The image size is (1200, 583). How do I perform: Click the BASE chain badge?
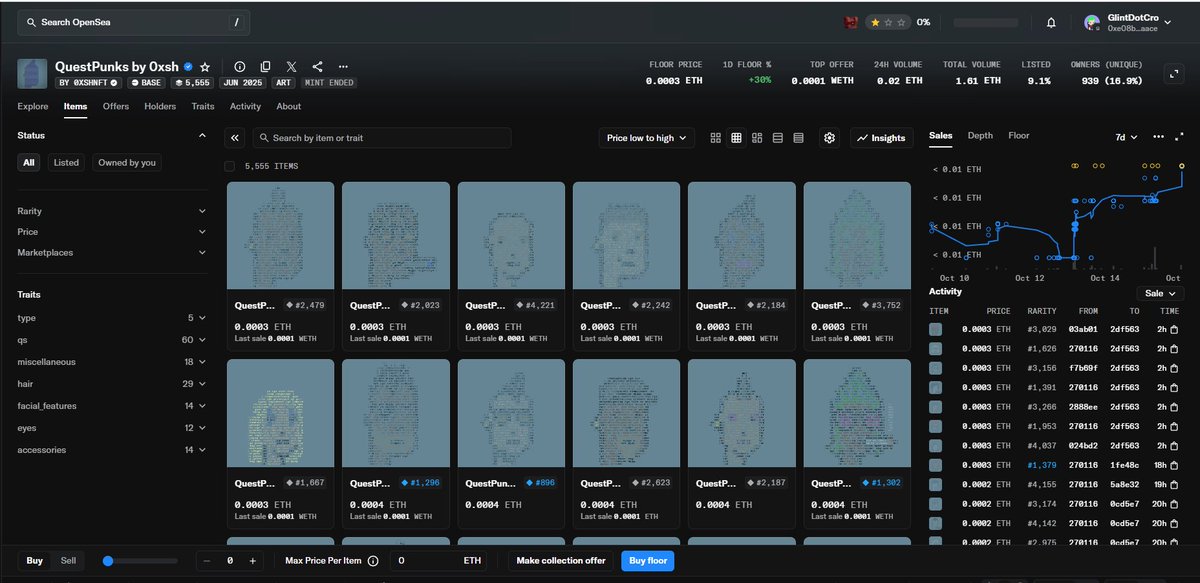[x=145, y=83]
